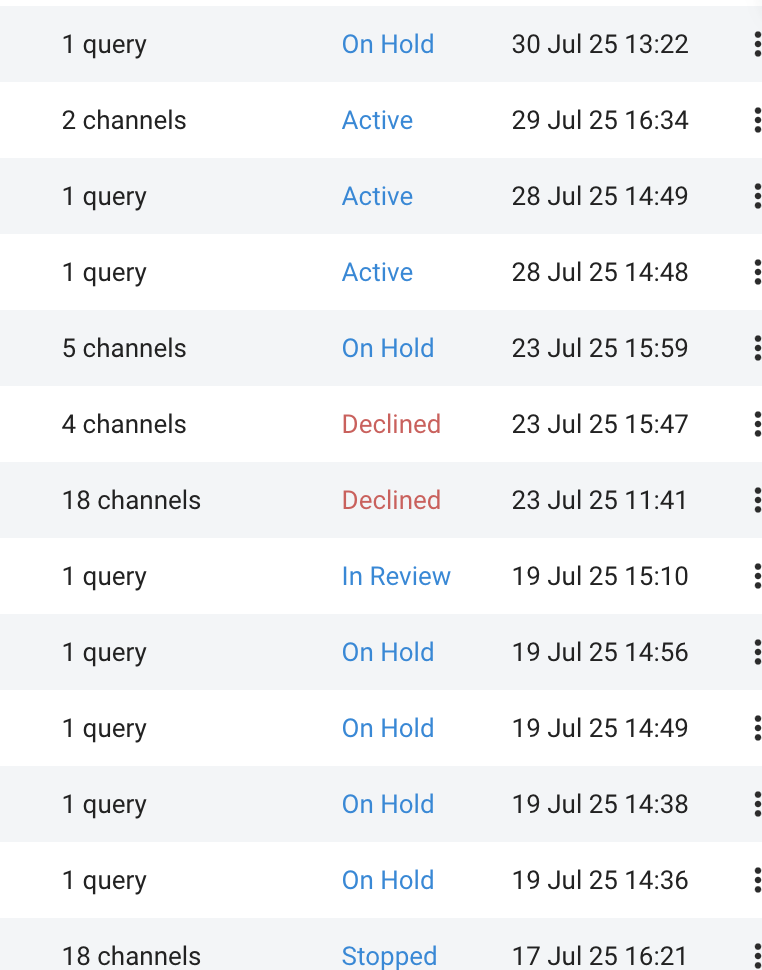Viewport: 762px width, 970px height.
Task: Open kebab menu for 19 Jul 14:38 row
Action: 756,804
